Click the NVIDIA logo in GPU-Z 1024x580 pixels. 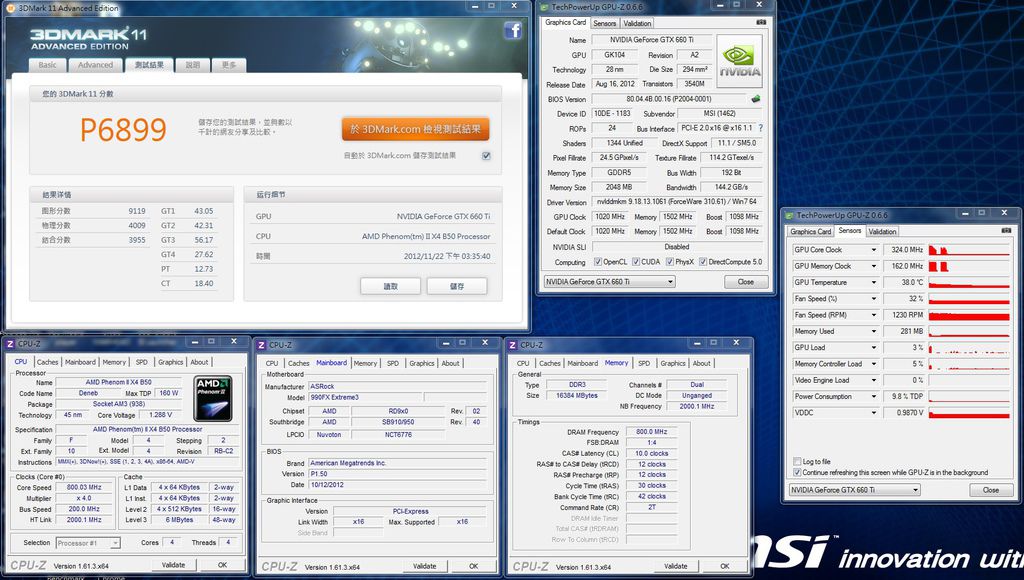tap(740, 60)
